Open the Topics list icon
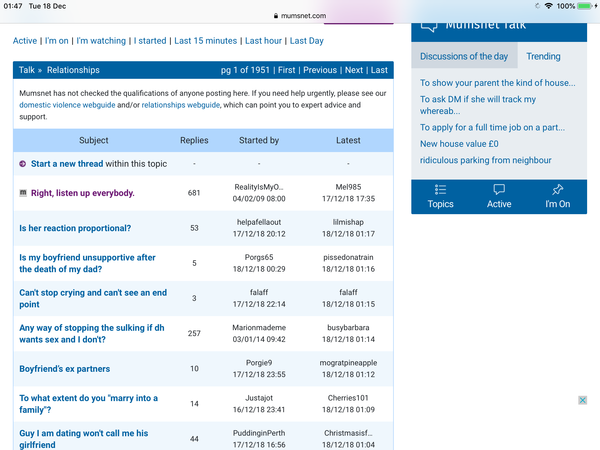This screenshot has height=450, width=600. [x=440, y=189]
